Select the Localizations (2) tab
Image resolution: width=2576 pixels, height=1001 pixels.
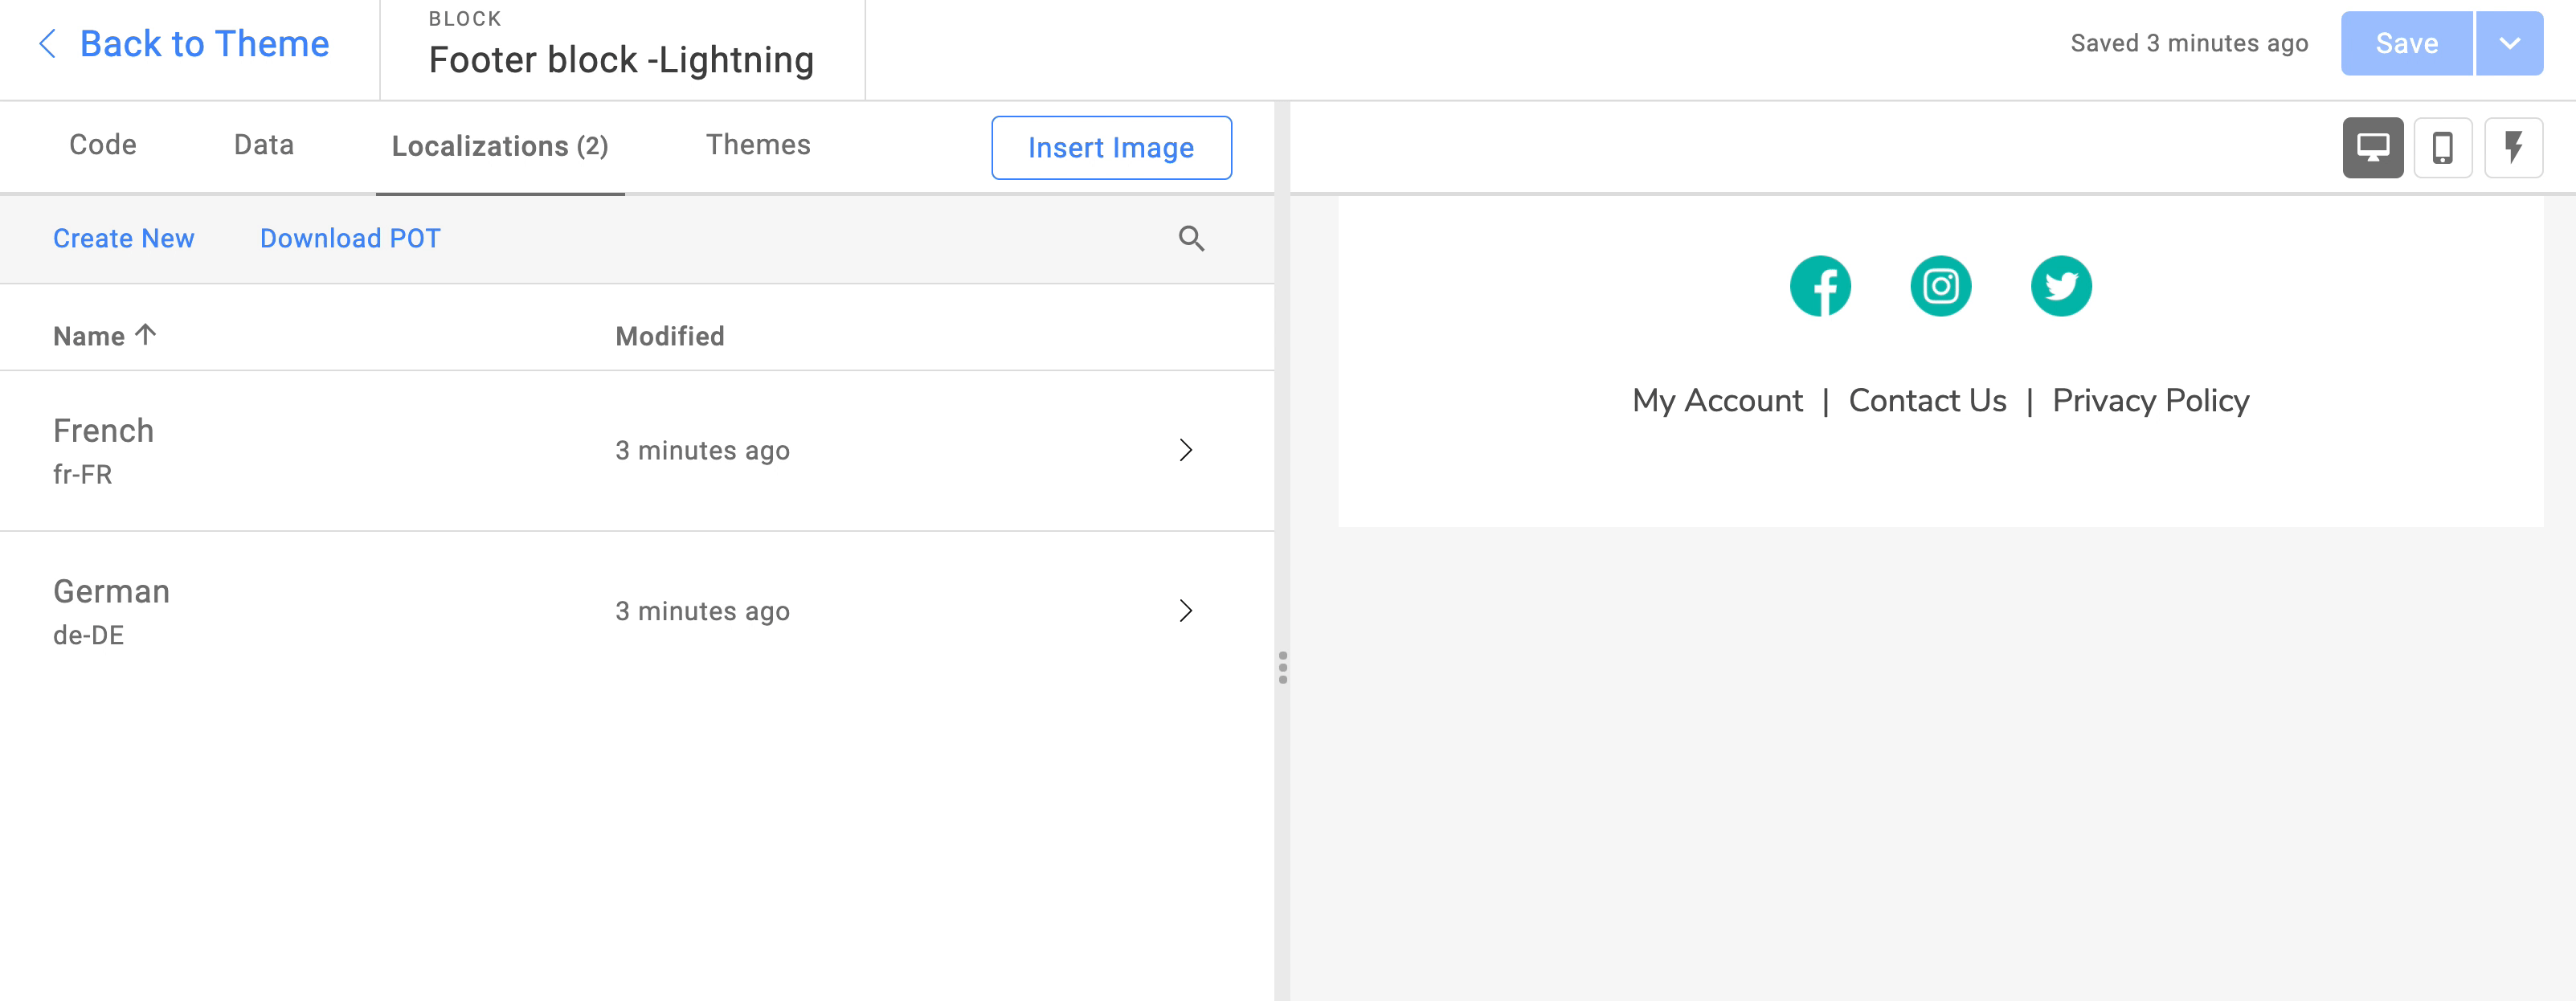500,147
